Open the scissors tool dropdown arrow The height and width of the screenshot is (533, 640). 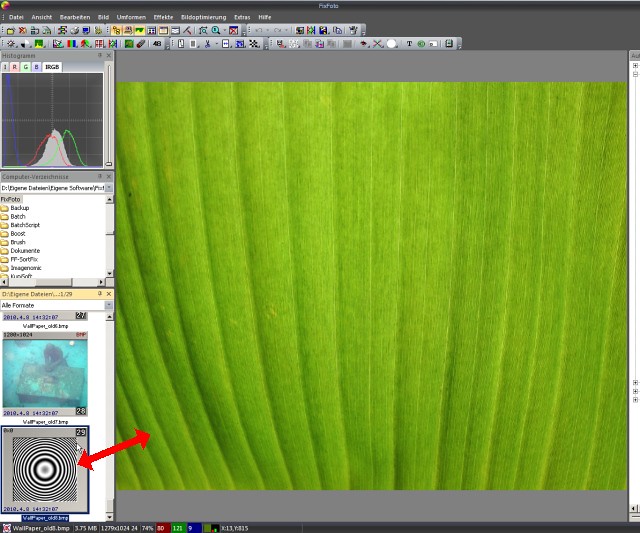pyautogui.click(x=216, y=44)
